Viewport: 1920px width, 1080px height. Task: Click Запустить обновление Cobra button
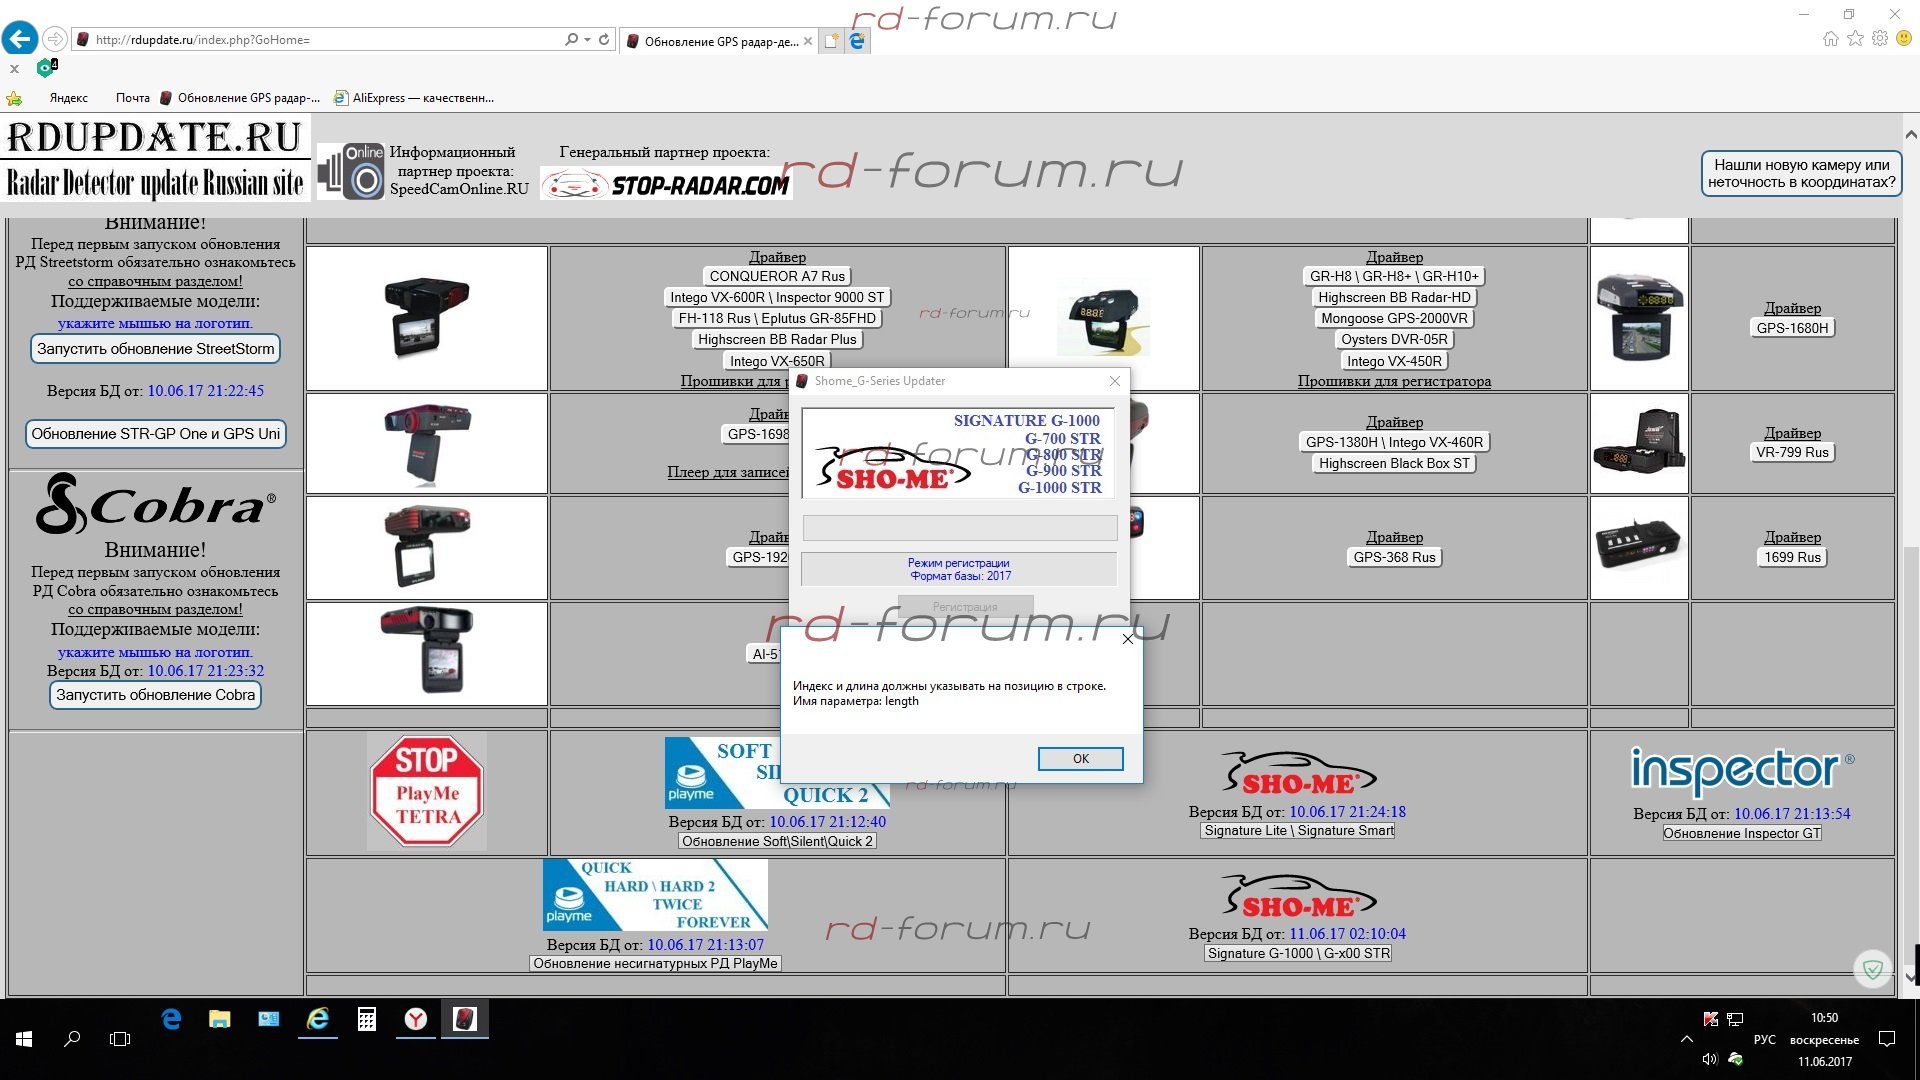point(155,695)
